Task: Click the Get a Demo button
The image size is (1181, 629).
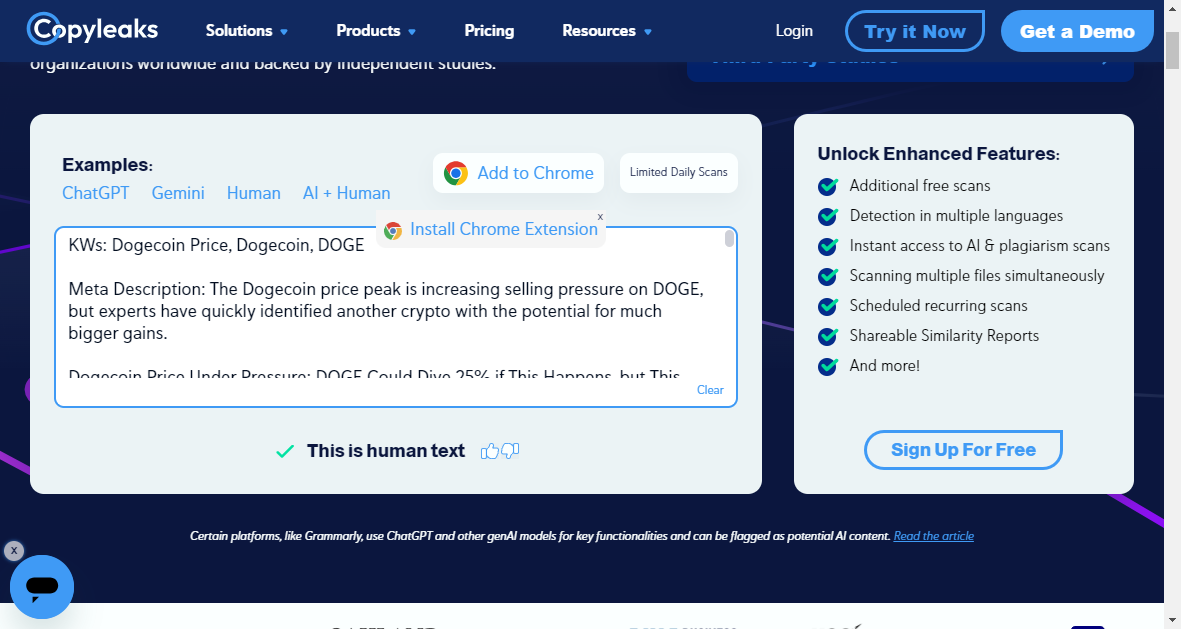Action: click(x=1077, y=31)
